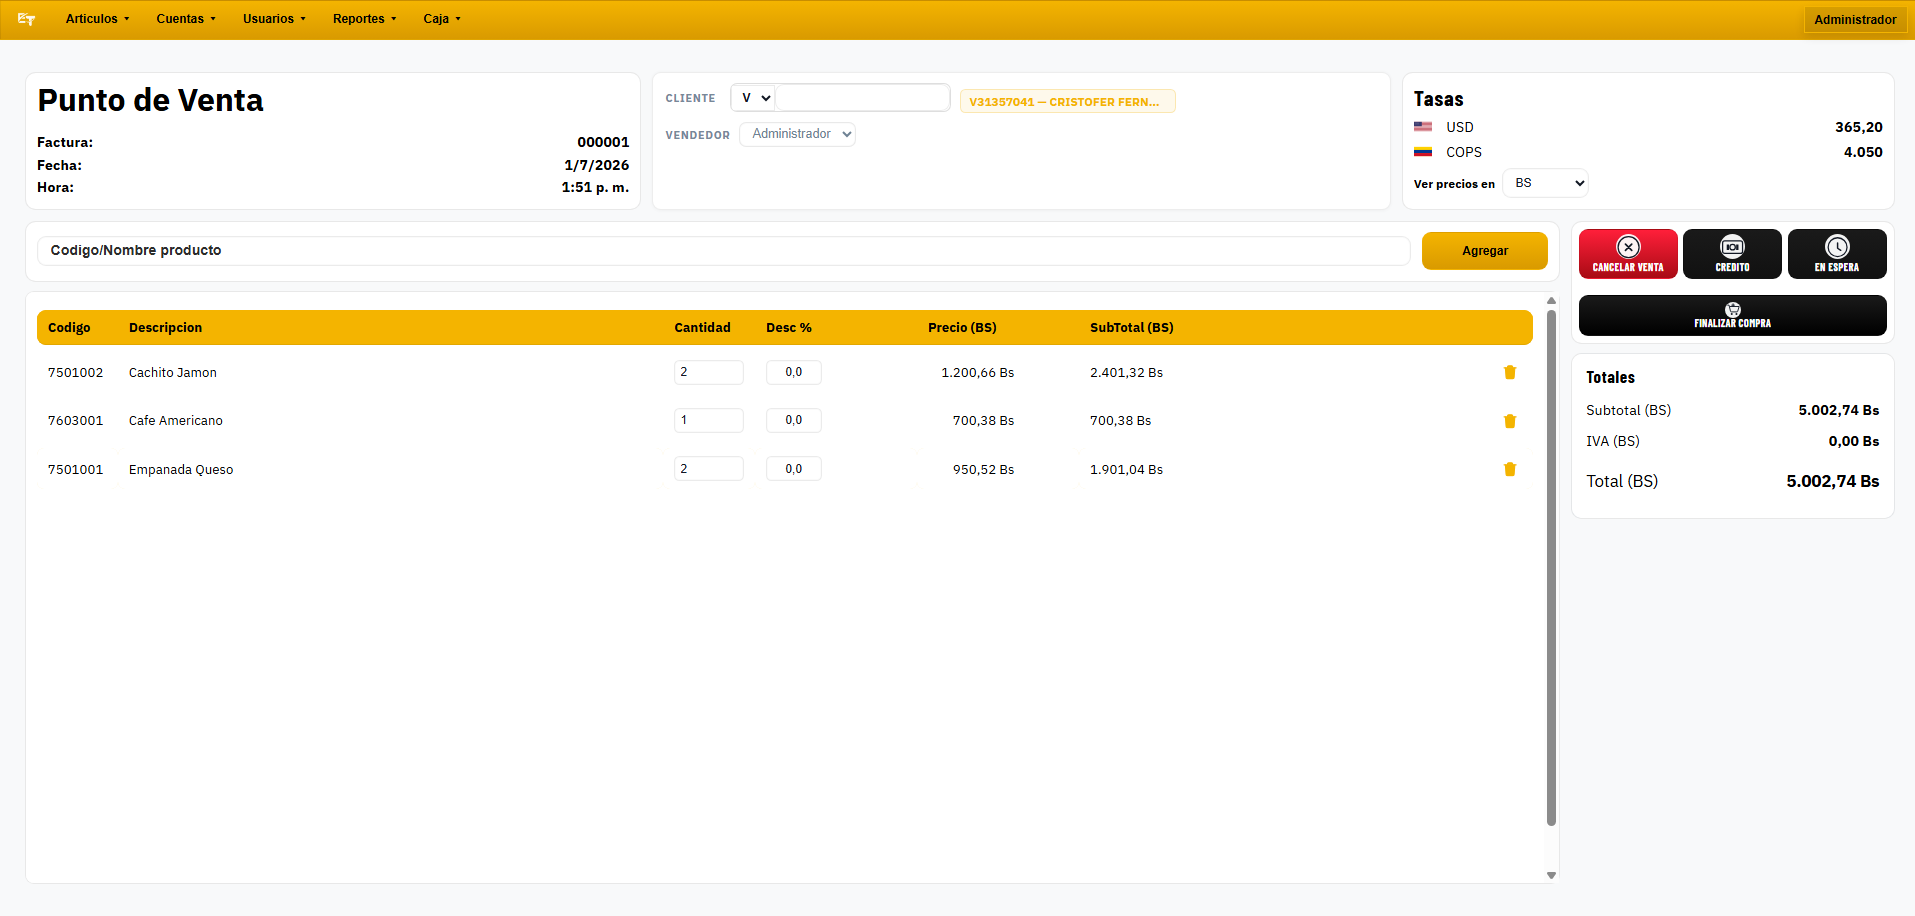Click the COPS rate value 4.050
The width and height of the screenshot is (1915, 916).
tap(1863, 152)
